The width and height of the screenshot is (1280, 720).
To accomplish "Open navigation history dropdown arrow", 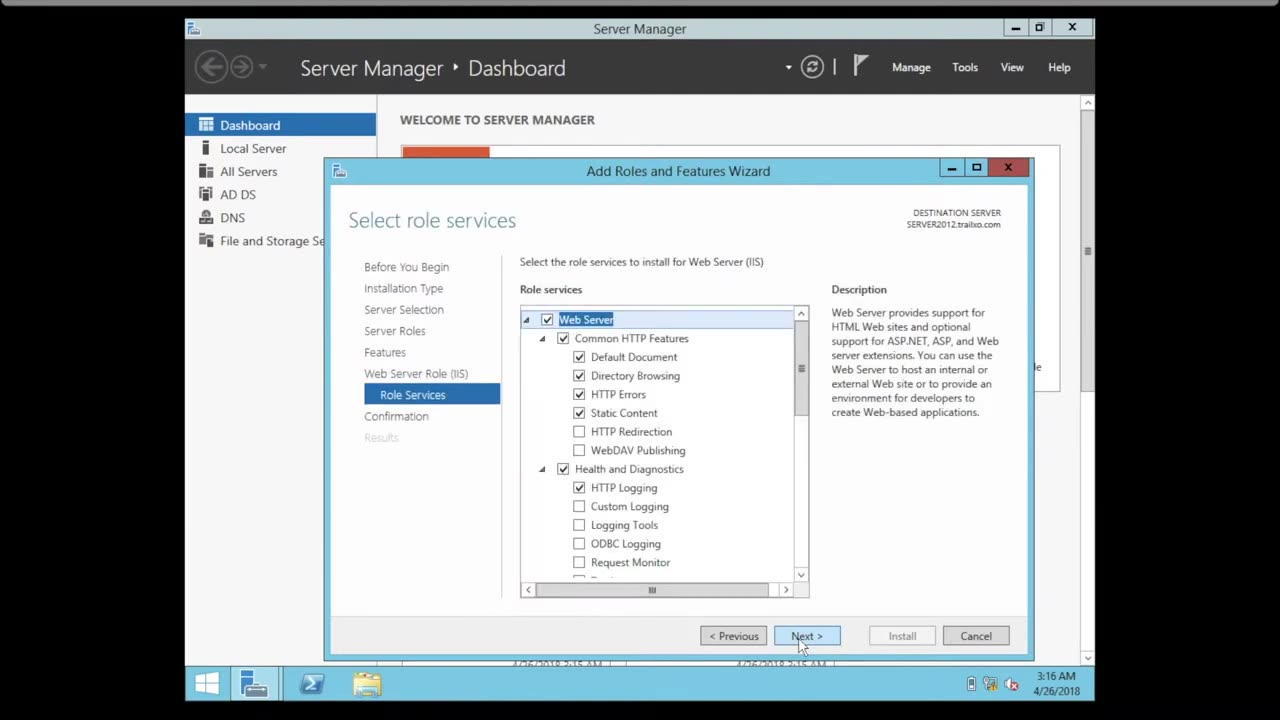I will 263,67.
